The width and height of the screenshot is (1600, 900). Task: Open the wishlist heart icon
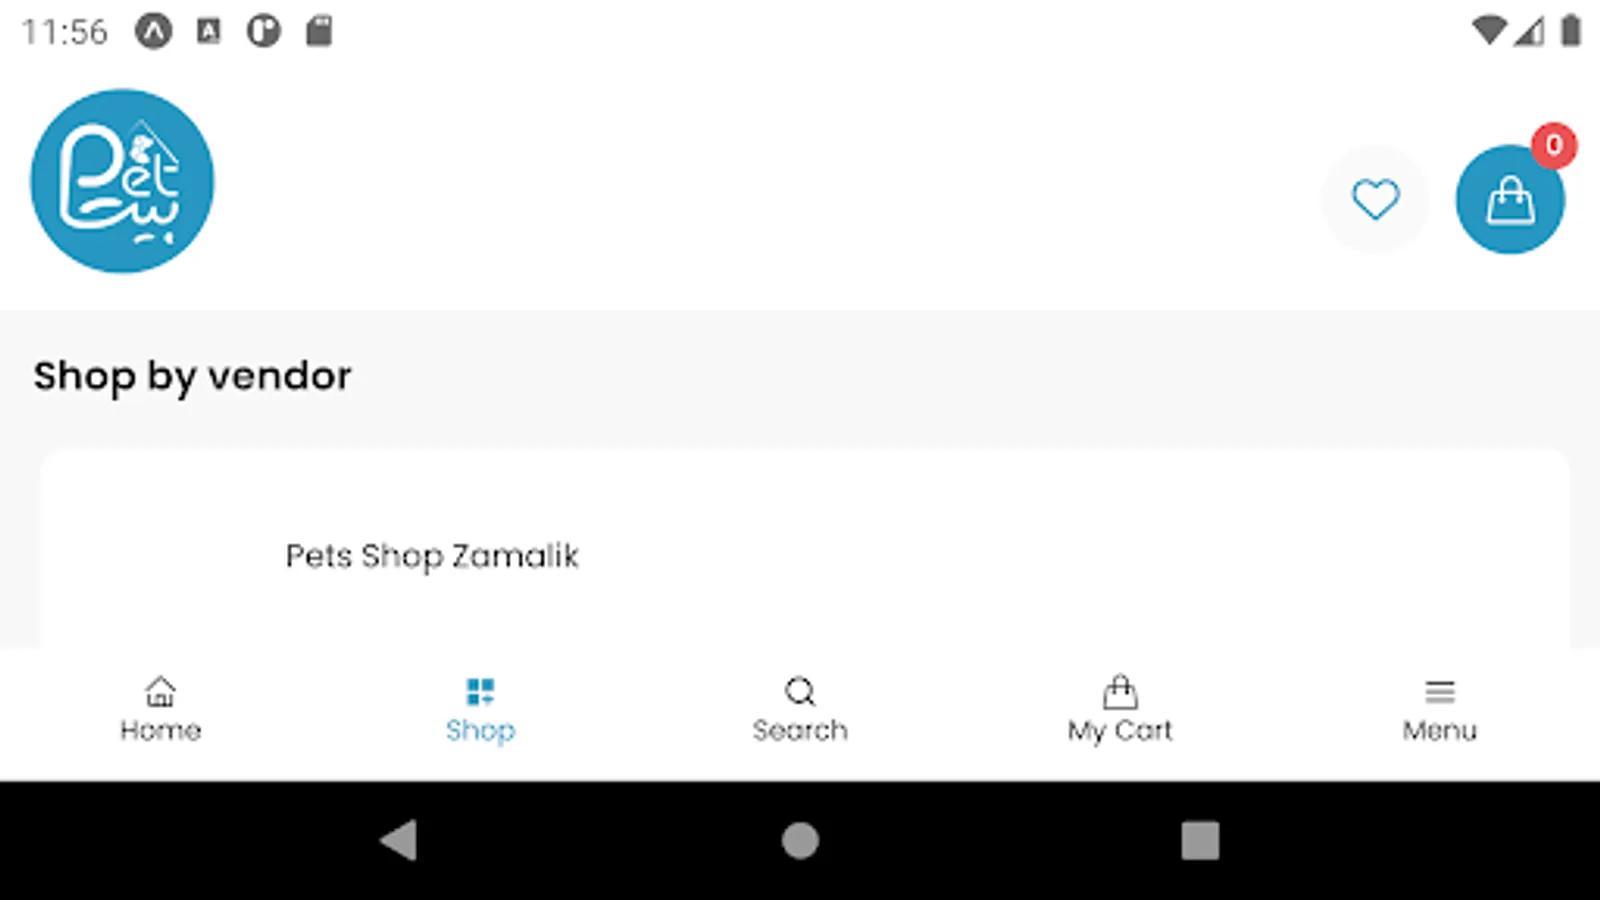pos(1375,199)
